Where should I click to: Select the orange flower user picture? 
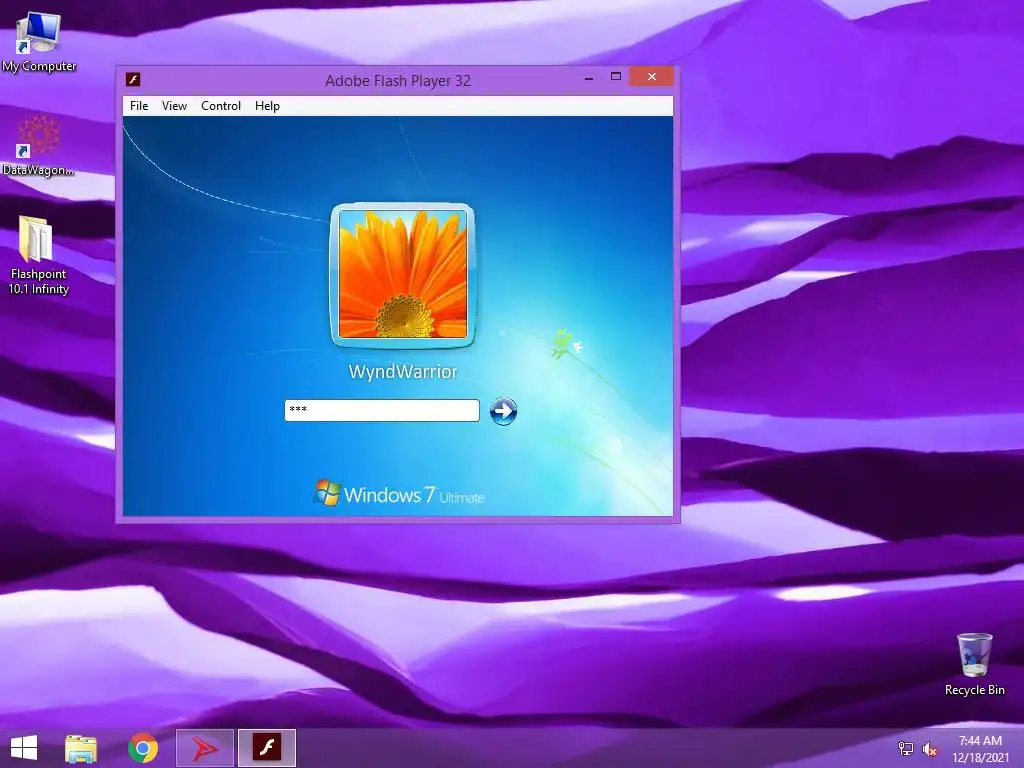(403, 274)
